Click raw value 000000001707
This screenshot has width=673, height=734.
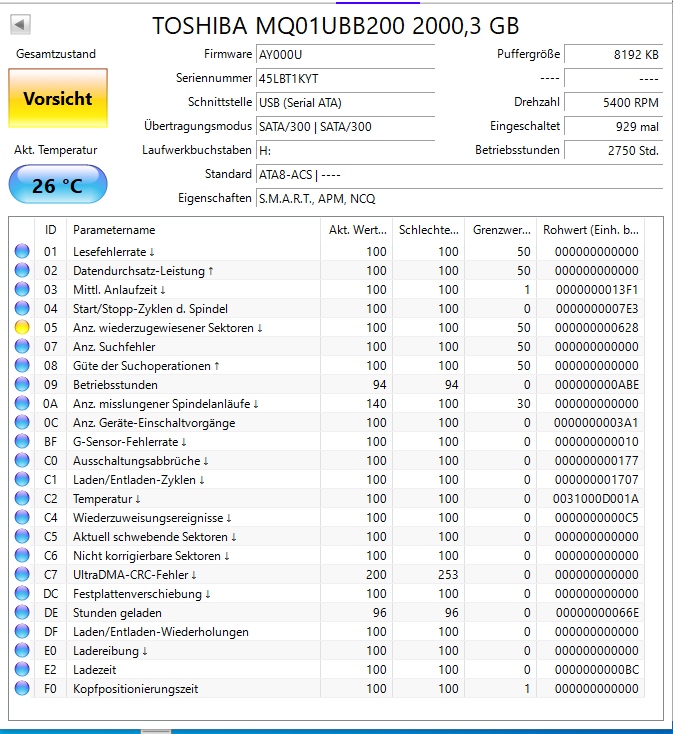coord(596,480)
